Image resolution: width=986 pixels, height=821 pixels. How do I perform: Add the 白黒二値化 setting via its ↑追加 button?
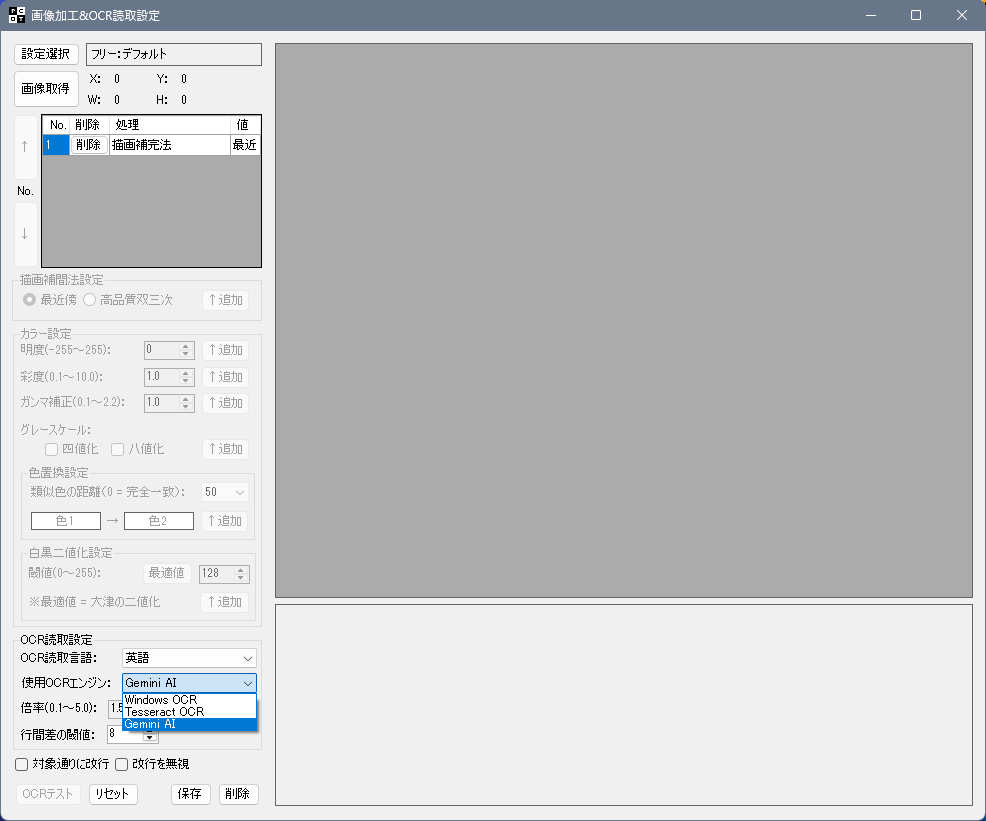[224, 602]
